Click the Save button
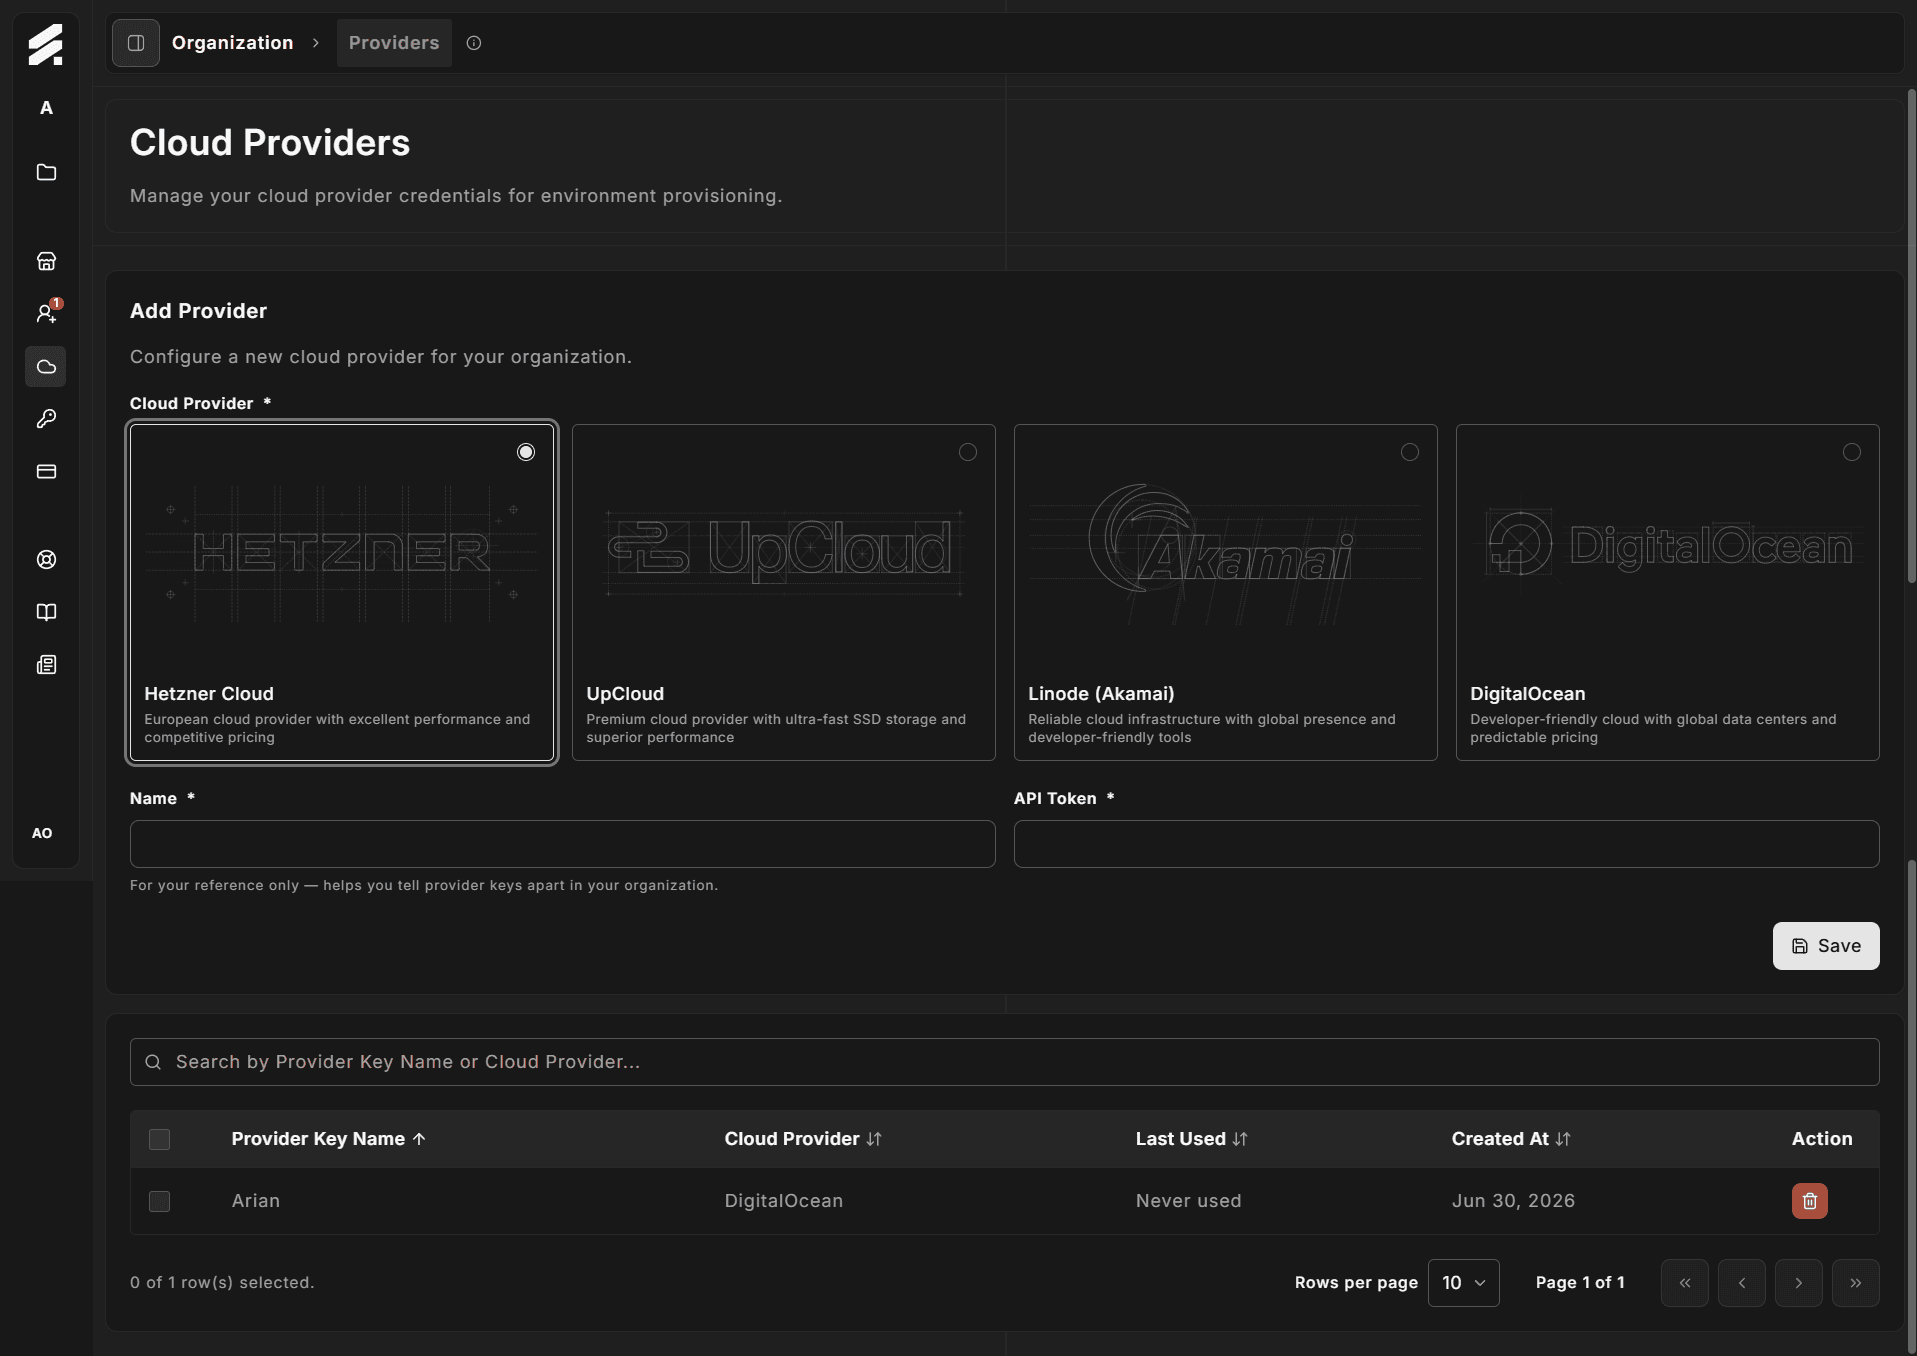Viewport: 1917px width, 1356px height. (1825, 946)
